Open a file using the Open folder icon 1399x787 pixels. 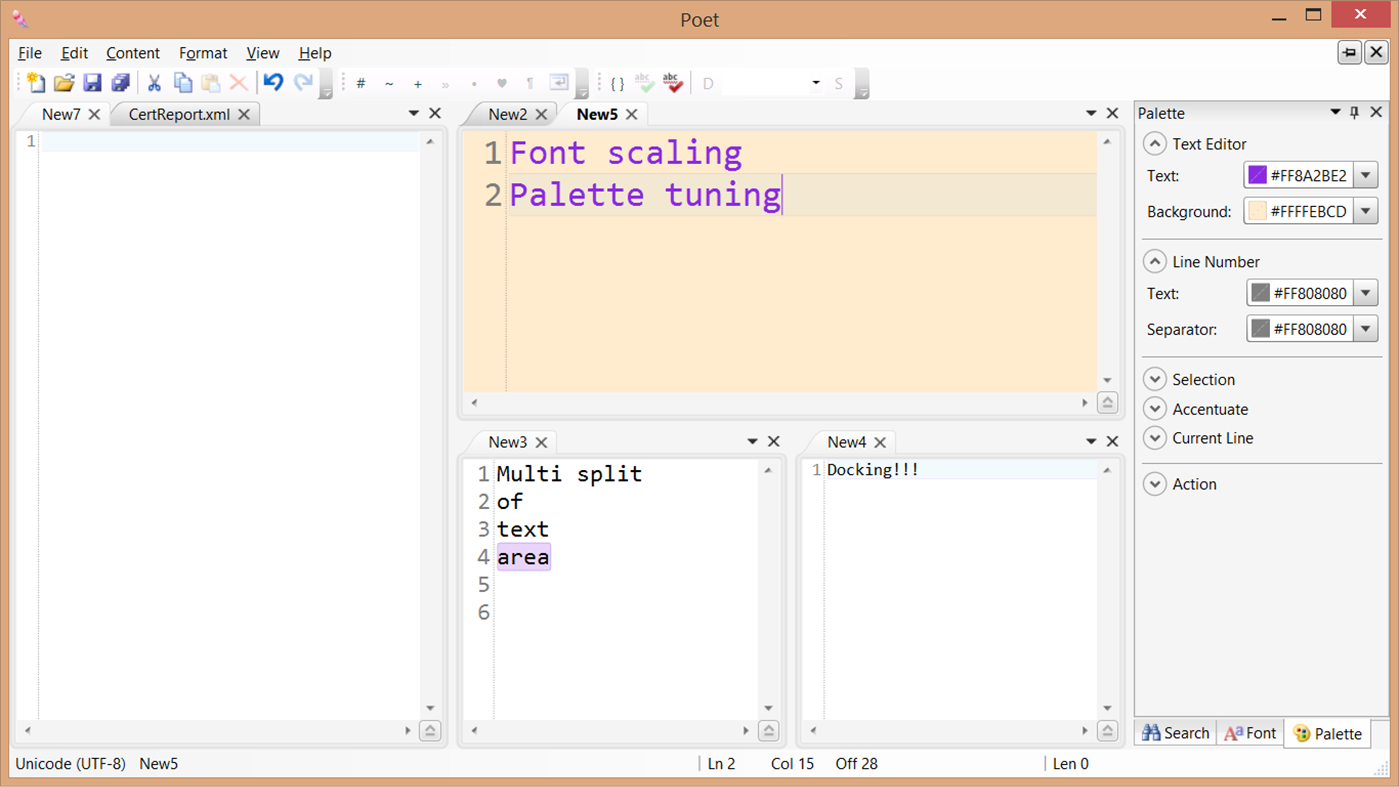pos(63,83)
